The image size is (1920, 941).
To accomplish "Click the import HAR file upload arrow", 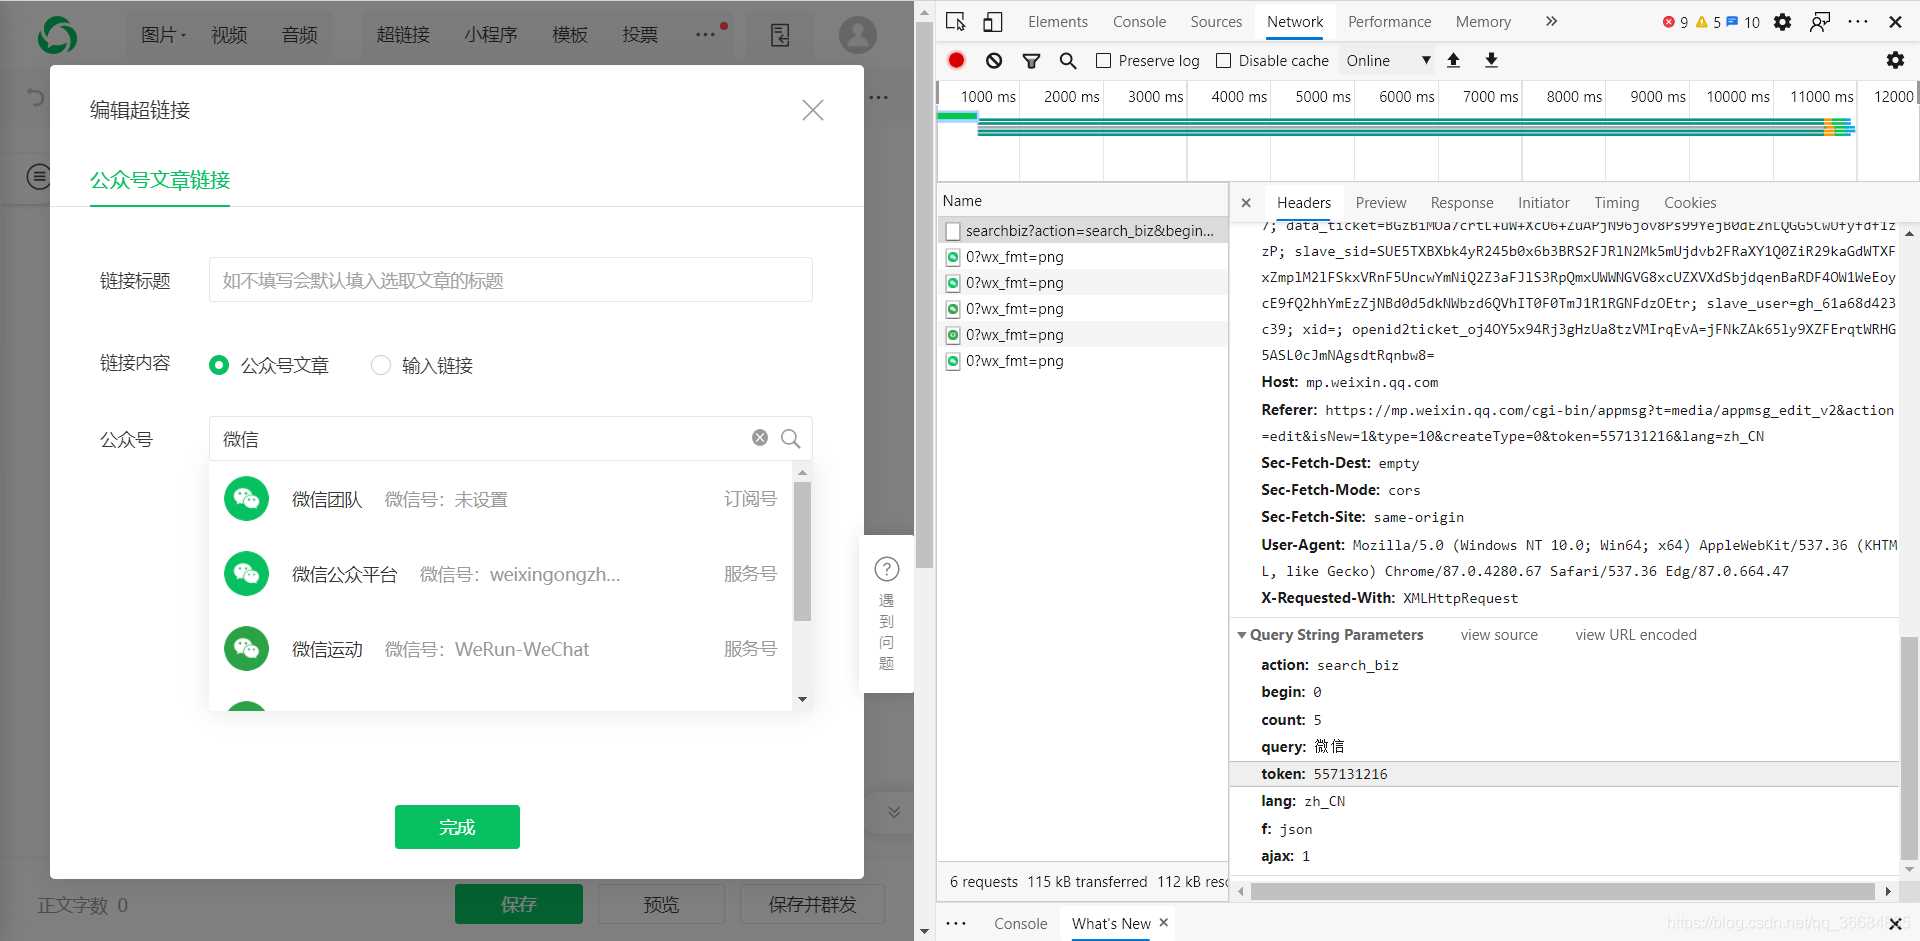I will [x=1453, y=61].
